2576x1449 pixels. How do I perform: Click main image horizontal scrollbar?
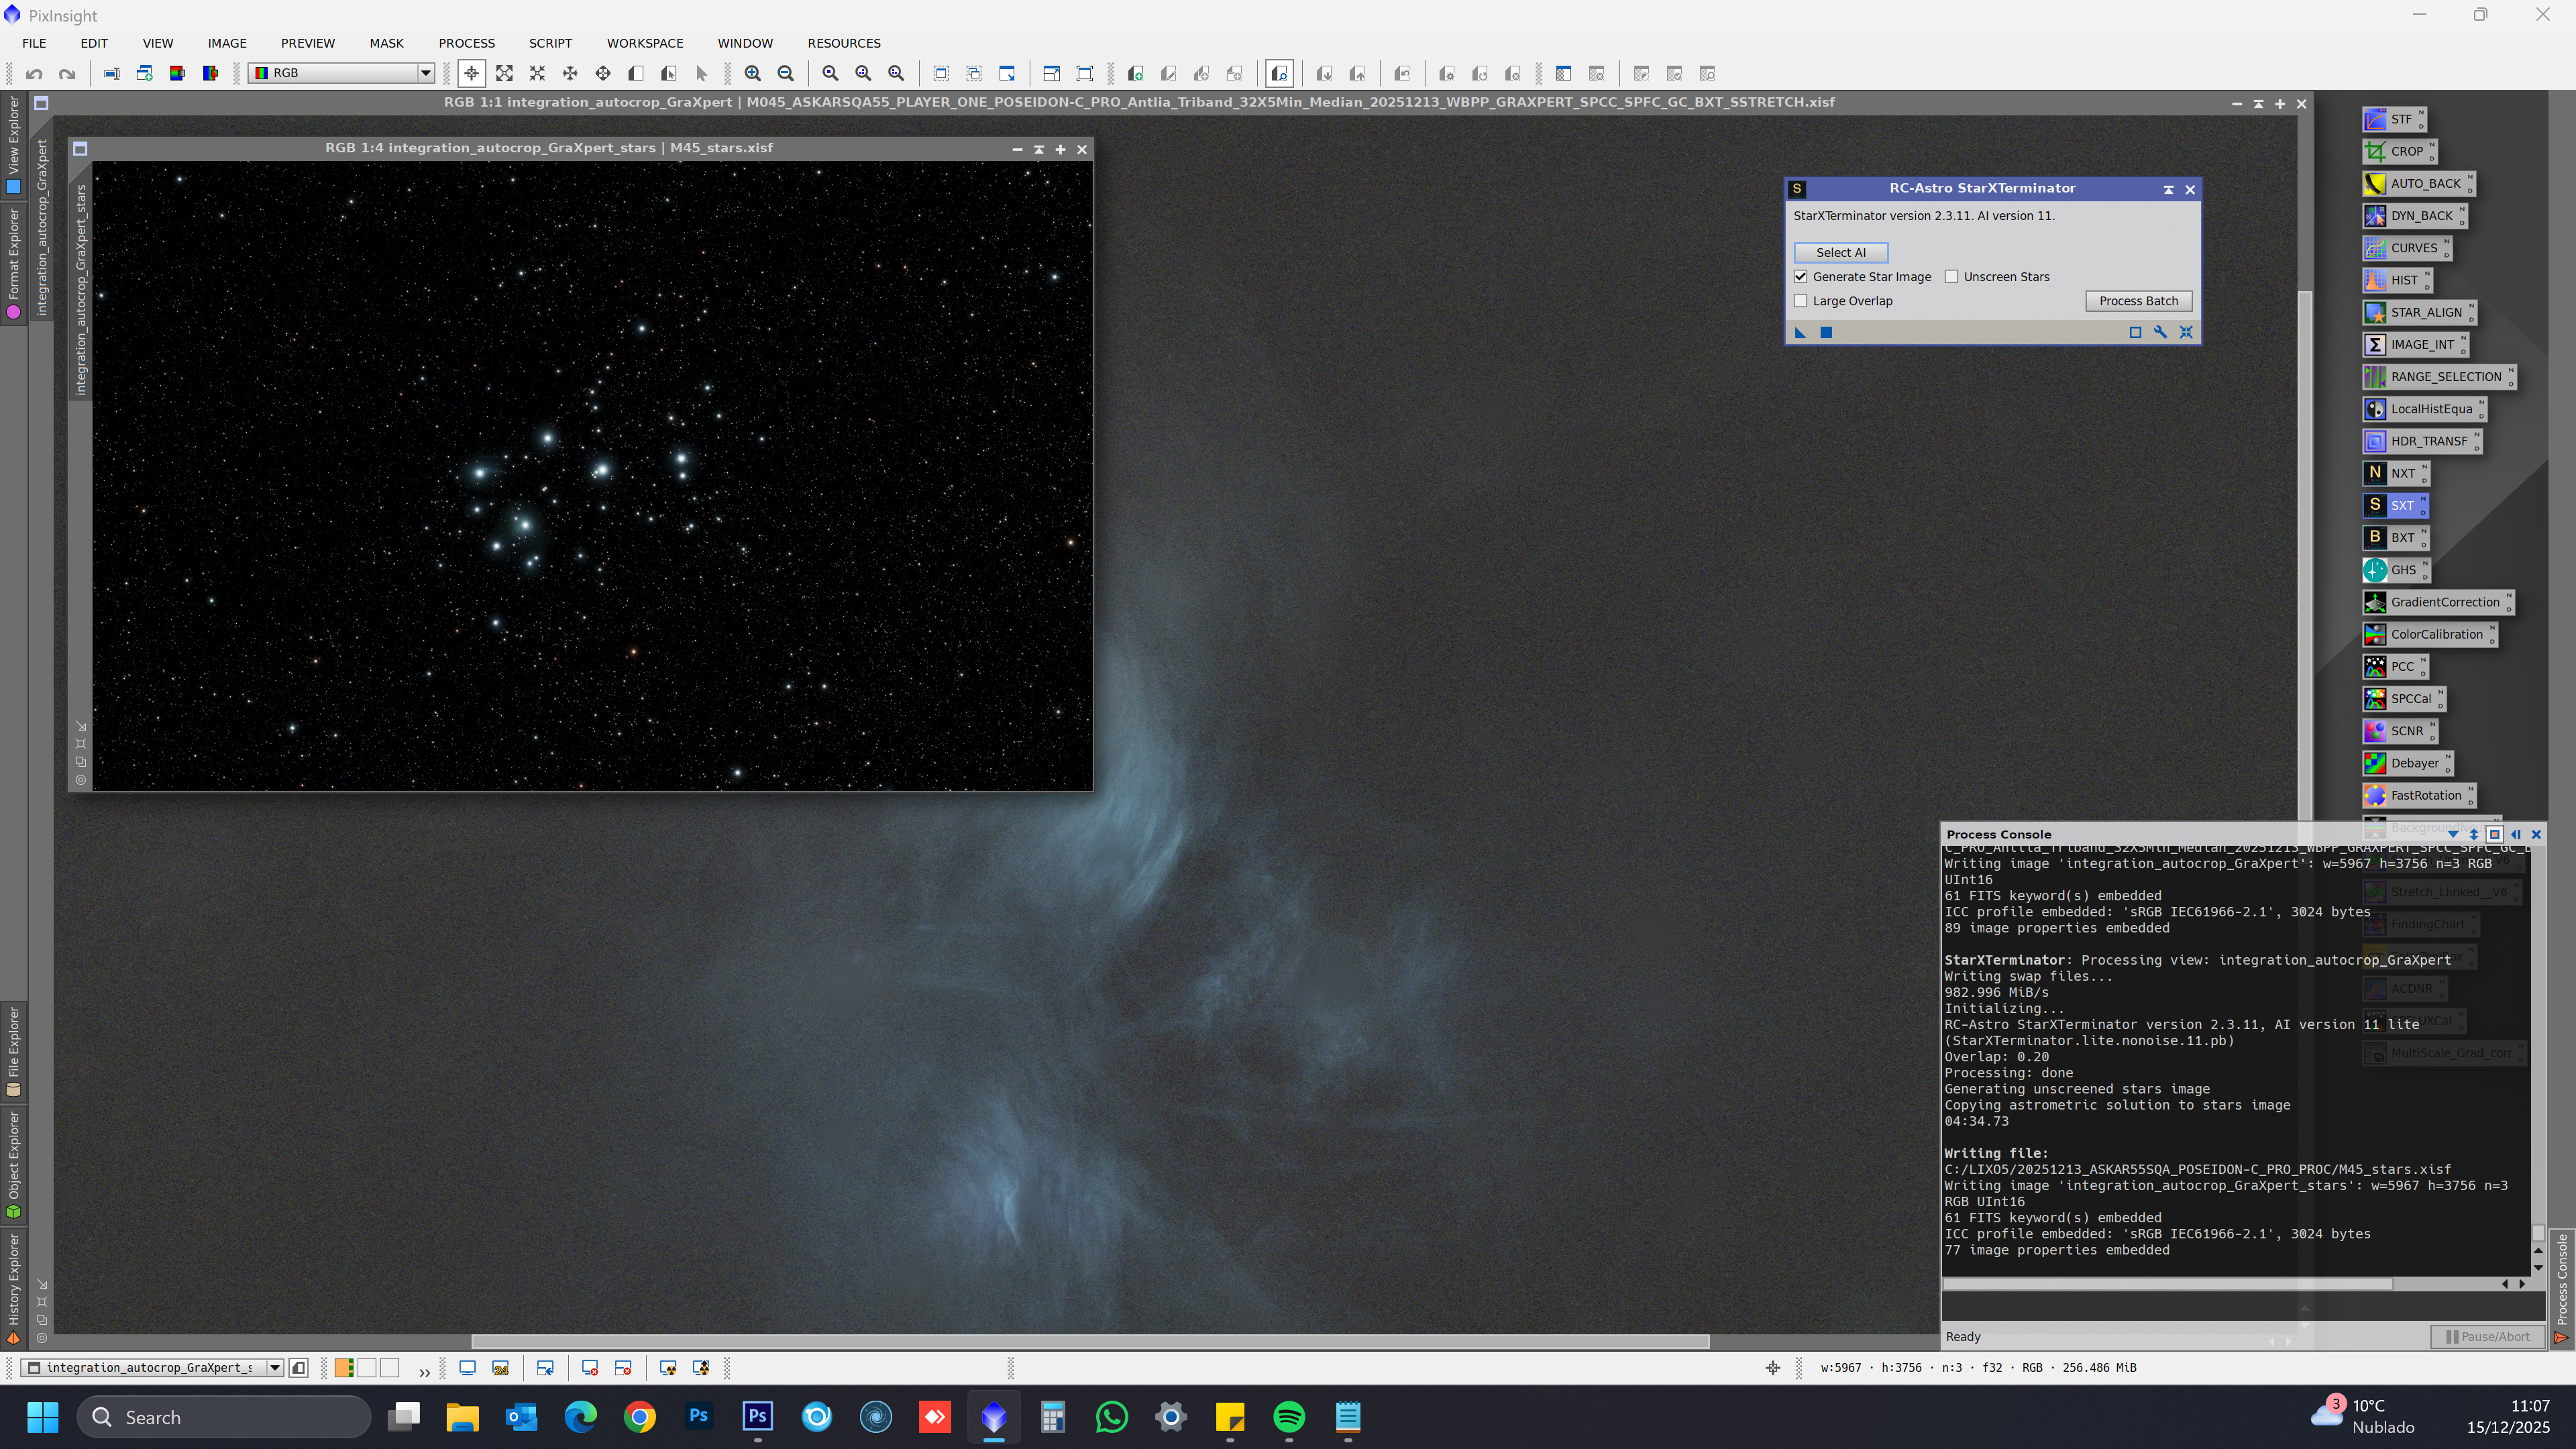pyautogui.click(x=1090, y=1342)
